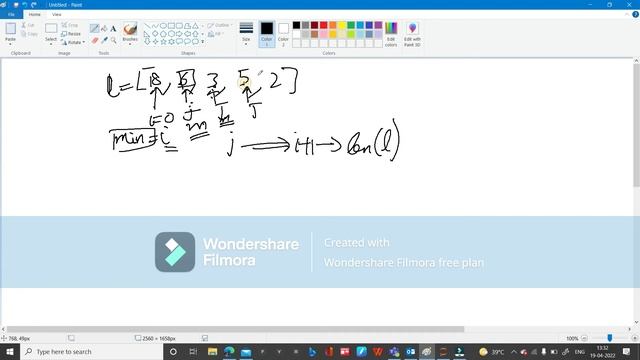Click the taskbar search box

point(91,351)
